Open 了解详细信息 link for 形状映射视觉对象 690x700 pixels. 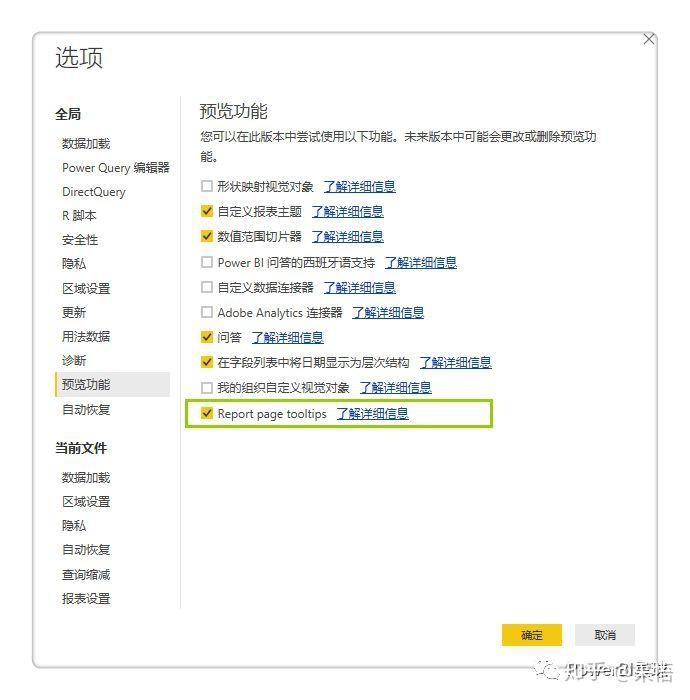click(359, 186)
